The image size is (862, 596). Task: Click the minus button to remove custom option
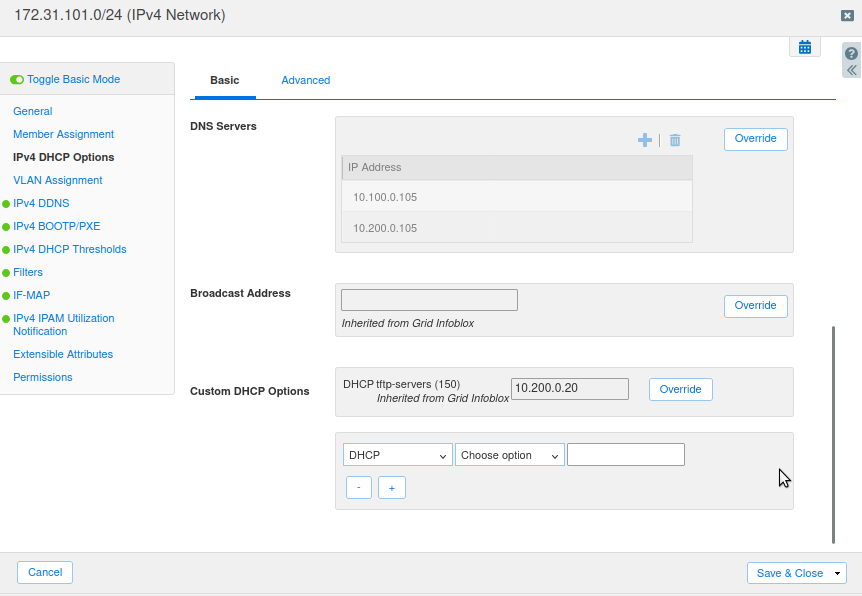pyautogui.click(x=359, y=488)
